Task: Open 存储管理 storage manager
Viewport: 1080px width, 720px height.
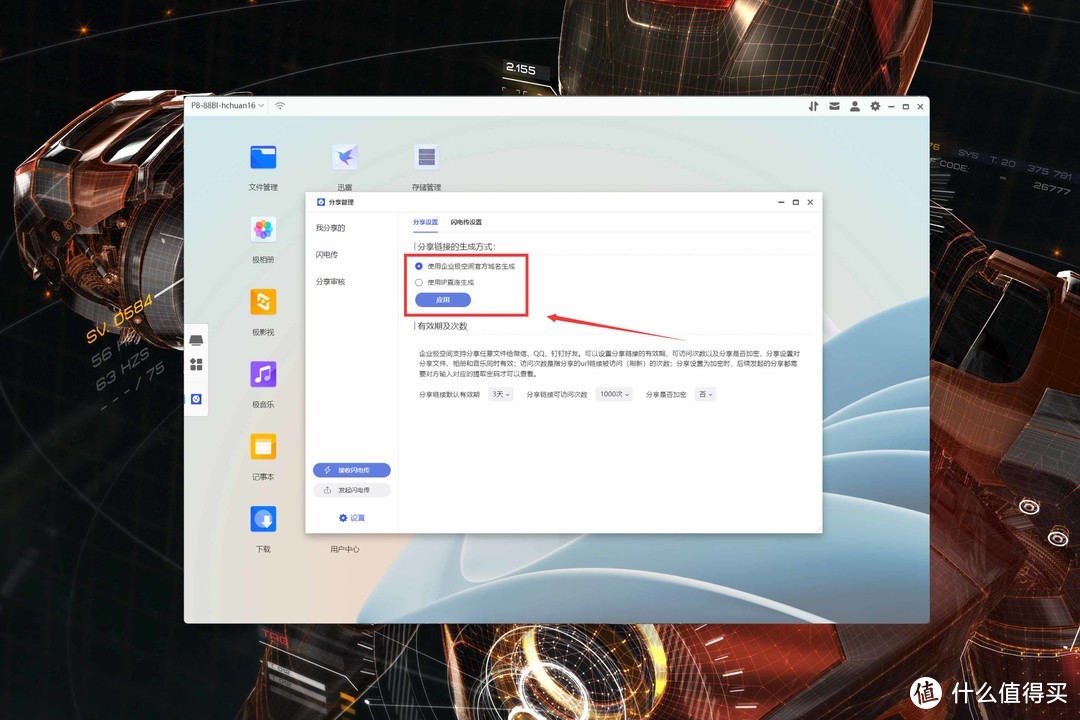Action: pyautogui.click(x=426, y=157)
